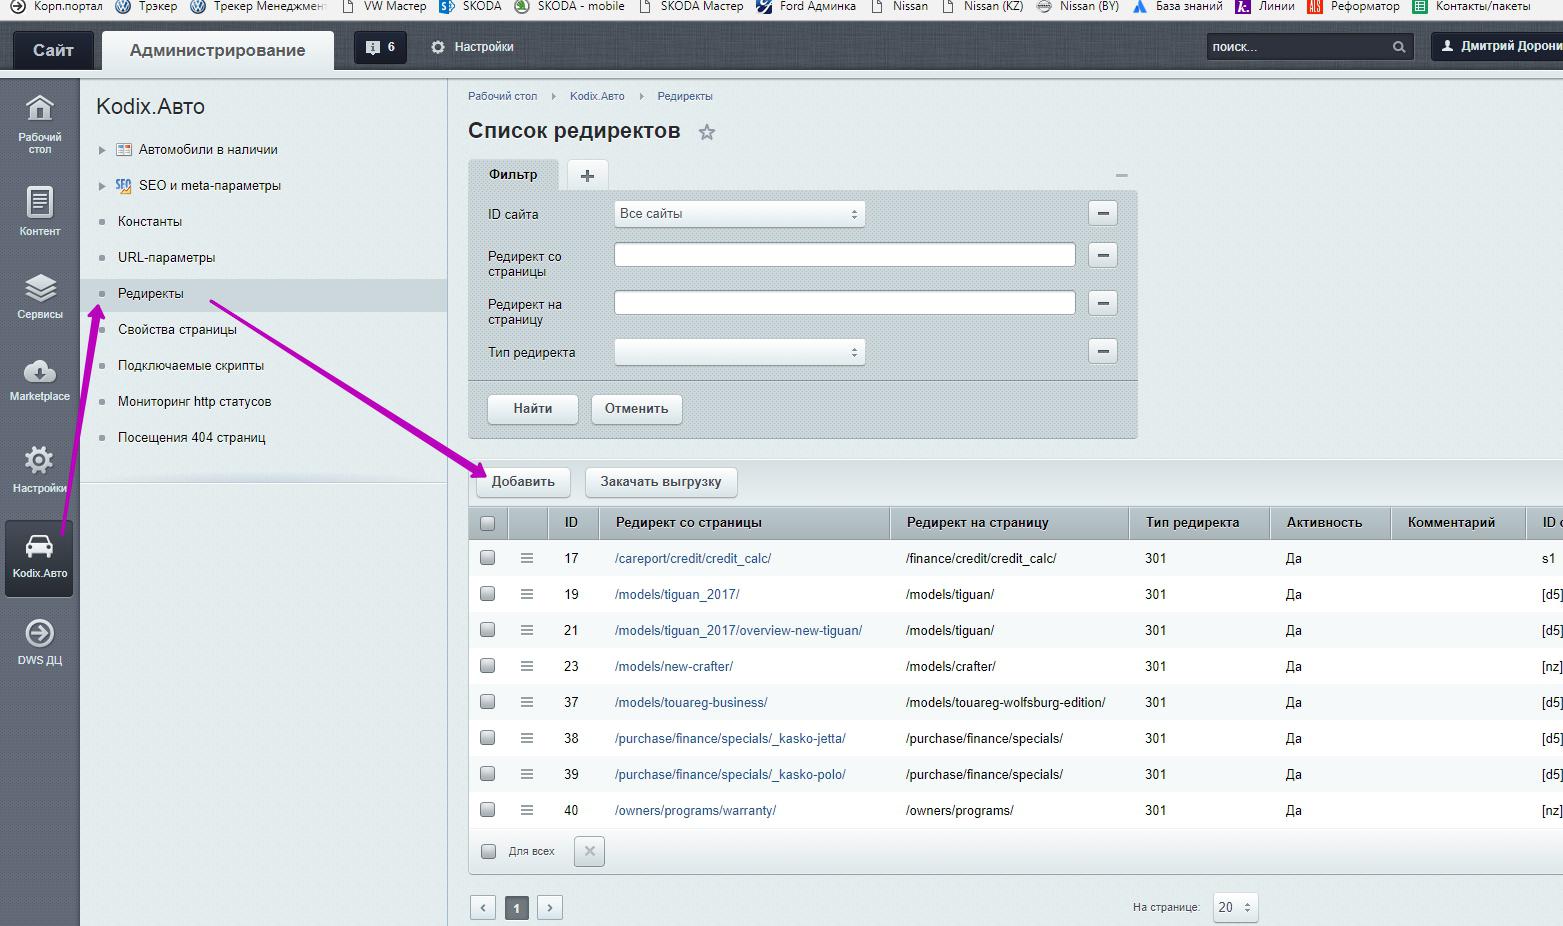Collapse the filter panel with the minus
Image resolution: width=1563 pixels, height=926 pixels.
point(1121,175)
